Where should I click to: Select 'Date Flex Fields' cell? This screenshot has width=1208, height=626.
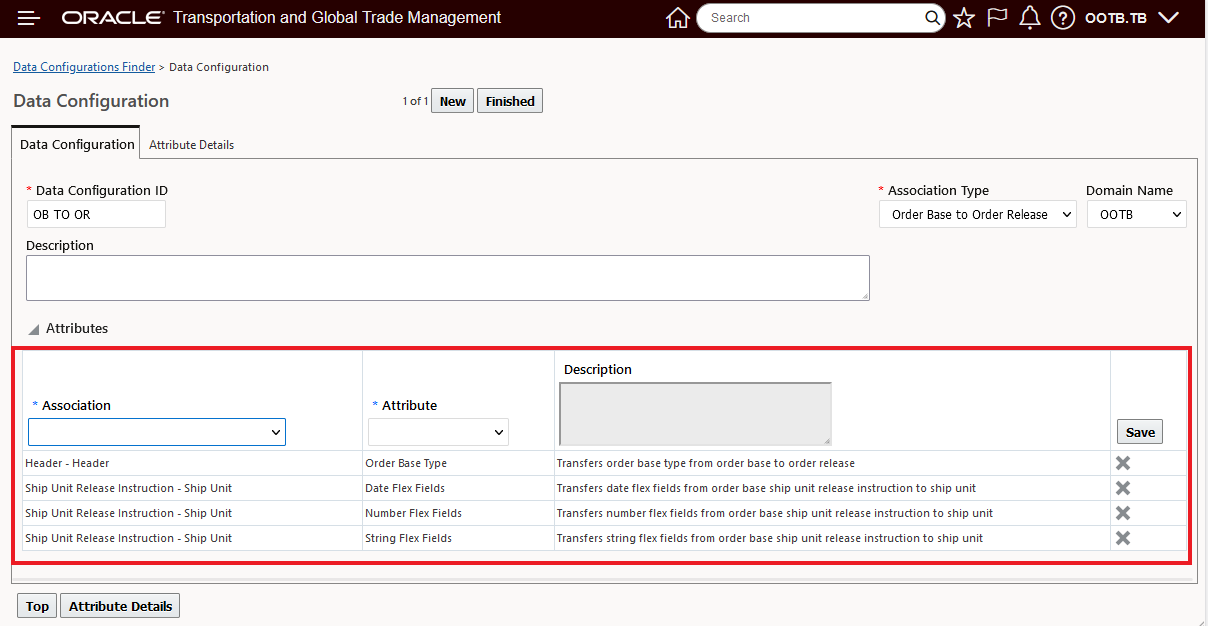point(458,488)
